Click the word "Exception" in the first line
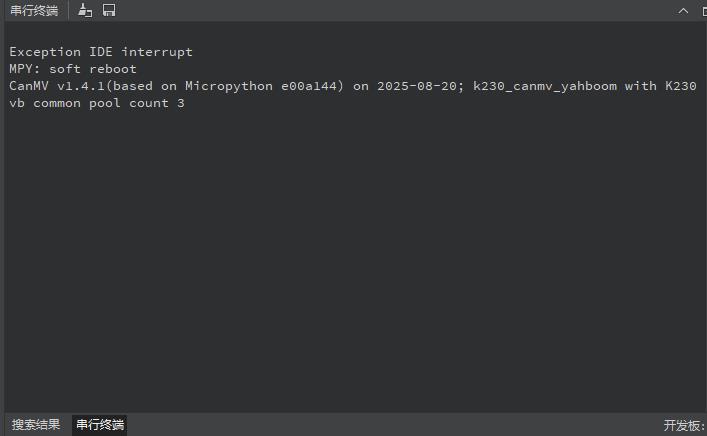Screen dimensions: 707x436 [45, 51]
